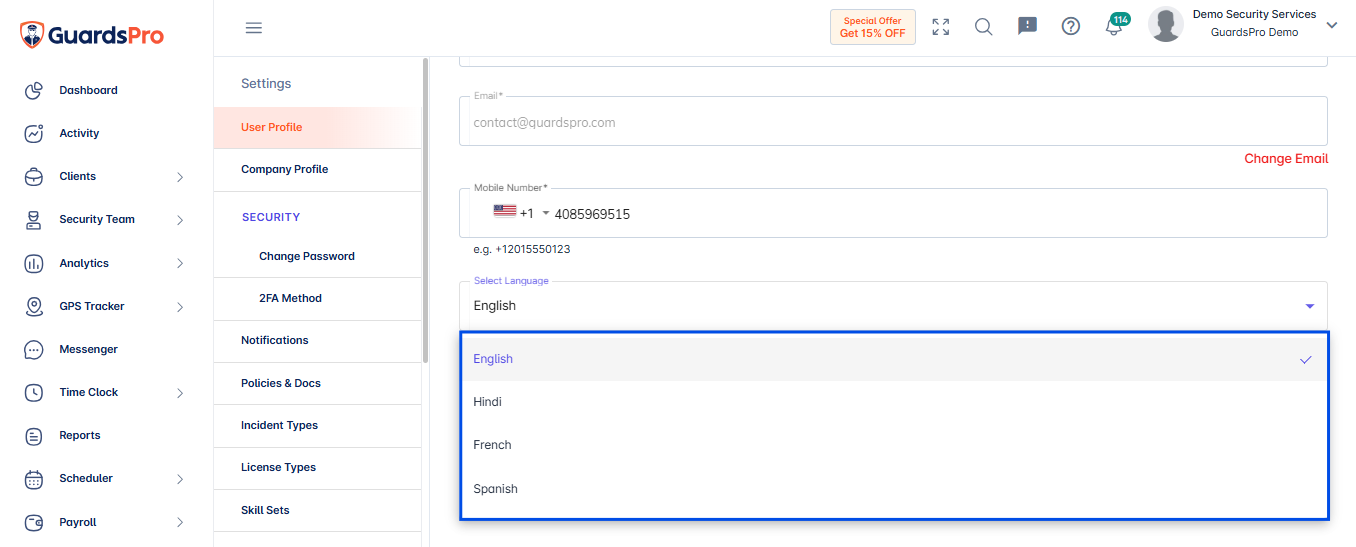This screenshot has width=1356, height=547.
Task: Open the search magnifier icon
Action: [984, 27]
